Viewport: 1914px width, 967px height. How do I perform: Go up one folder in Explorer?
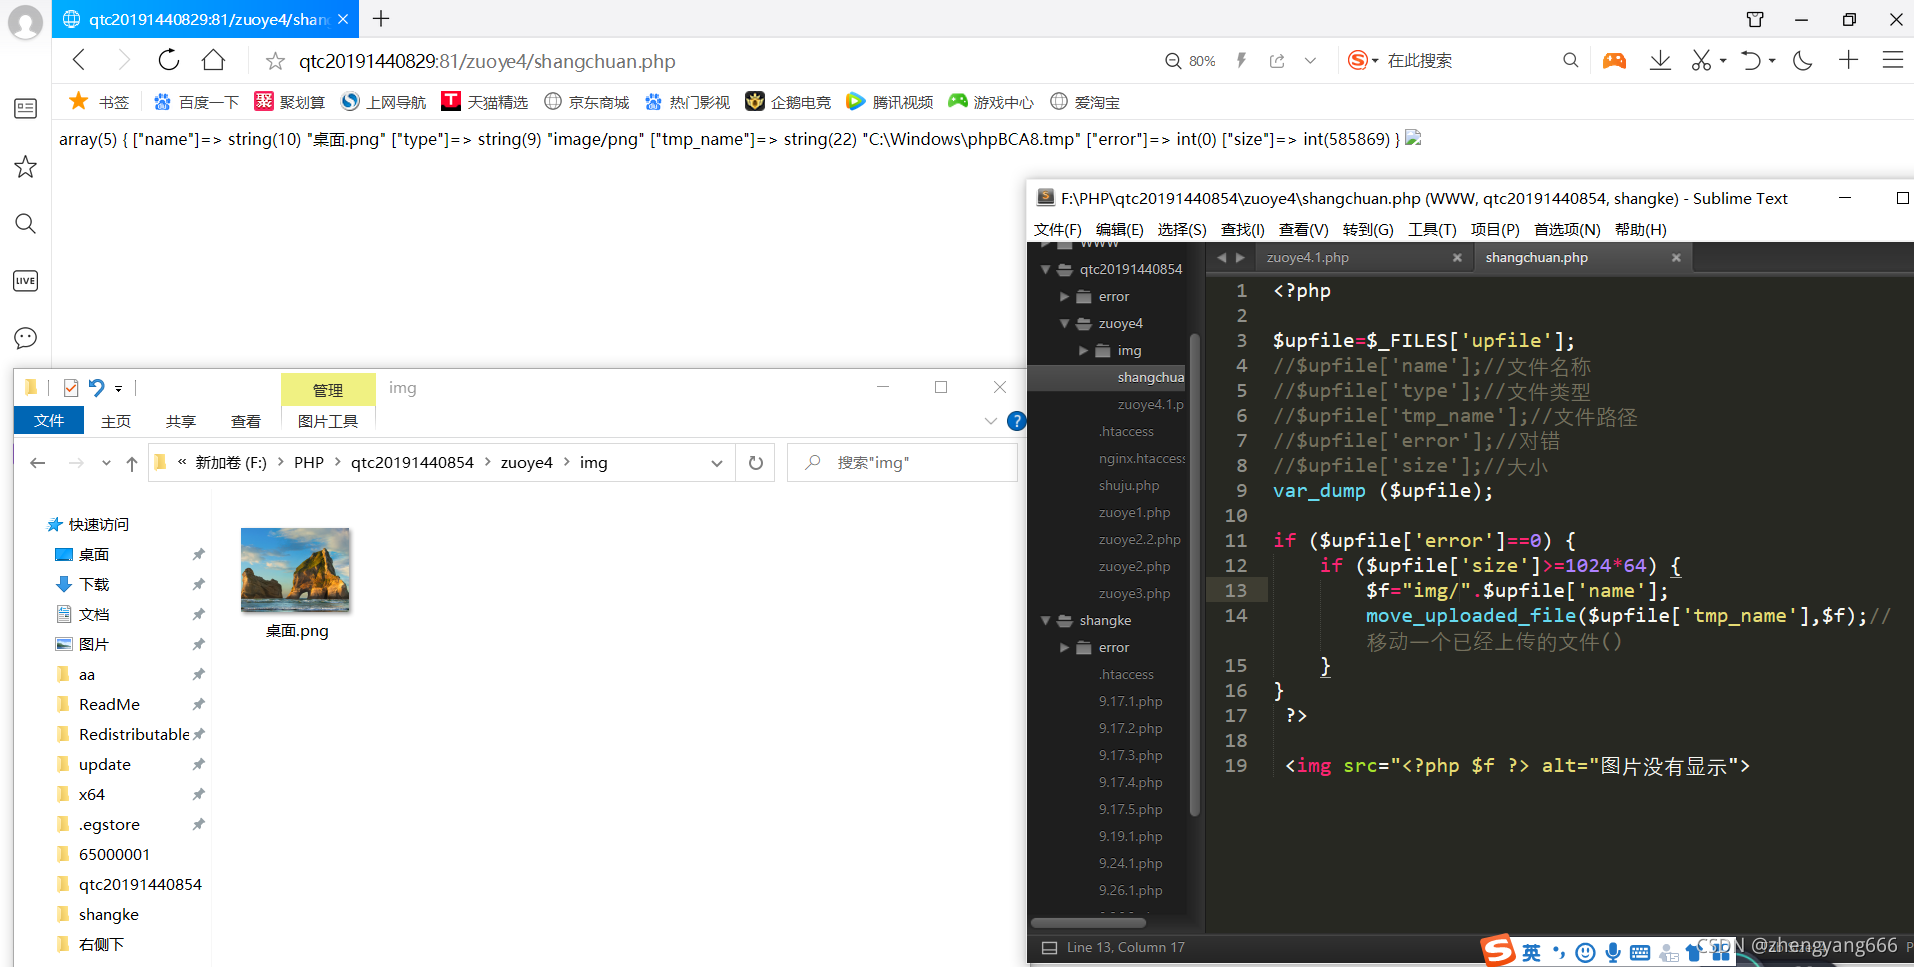point(132,463)
